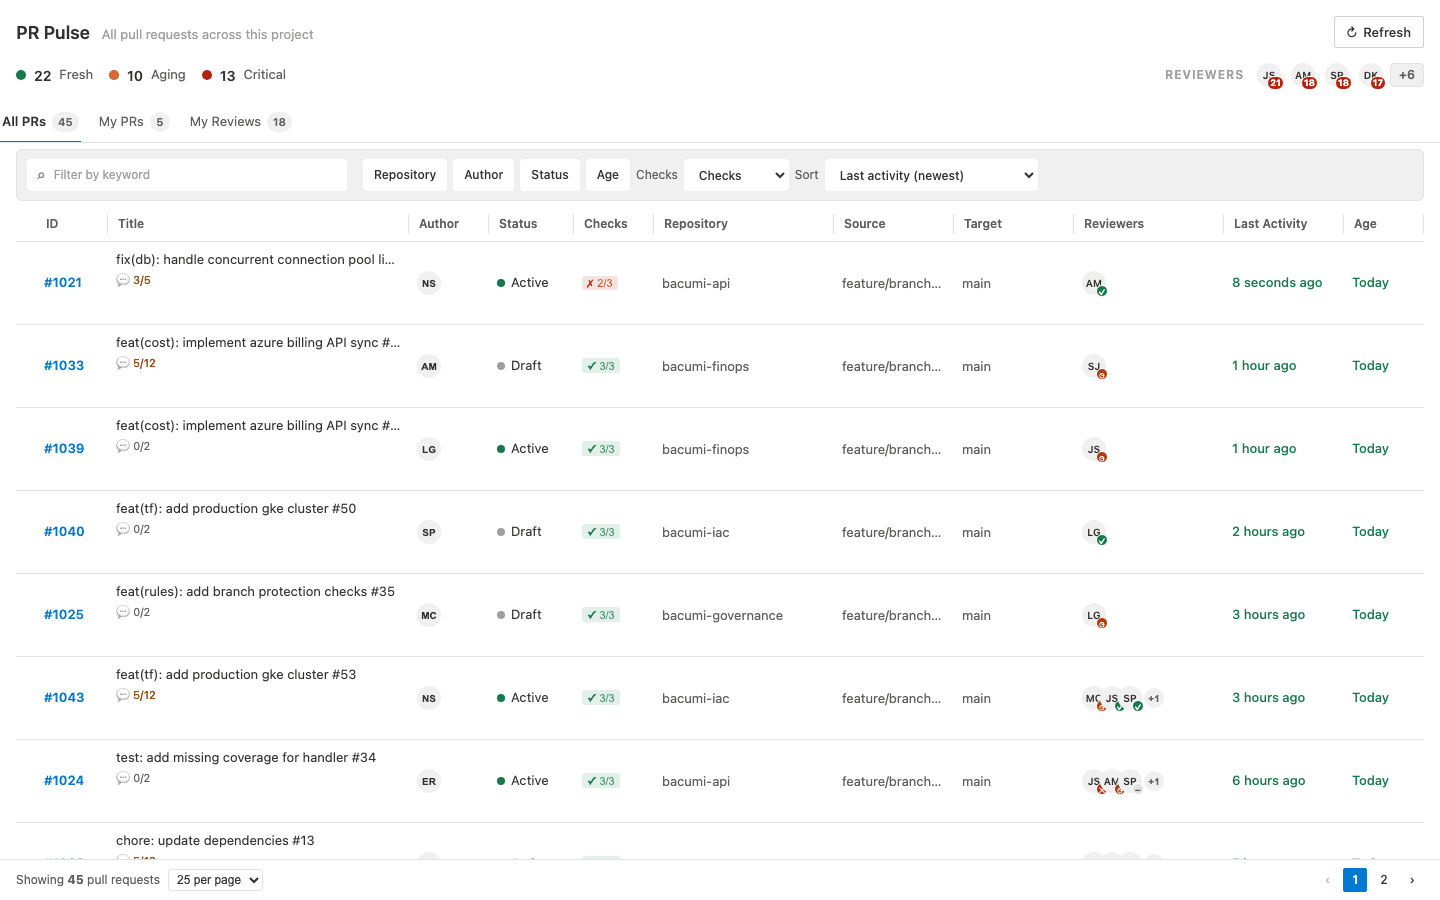Click the JS reviewer avatar in header
Viewport: 1440px width, 900px height.
point(1270,75)
